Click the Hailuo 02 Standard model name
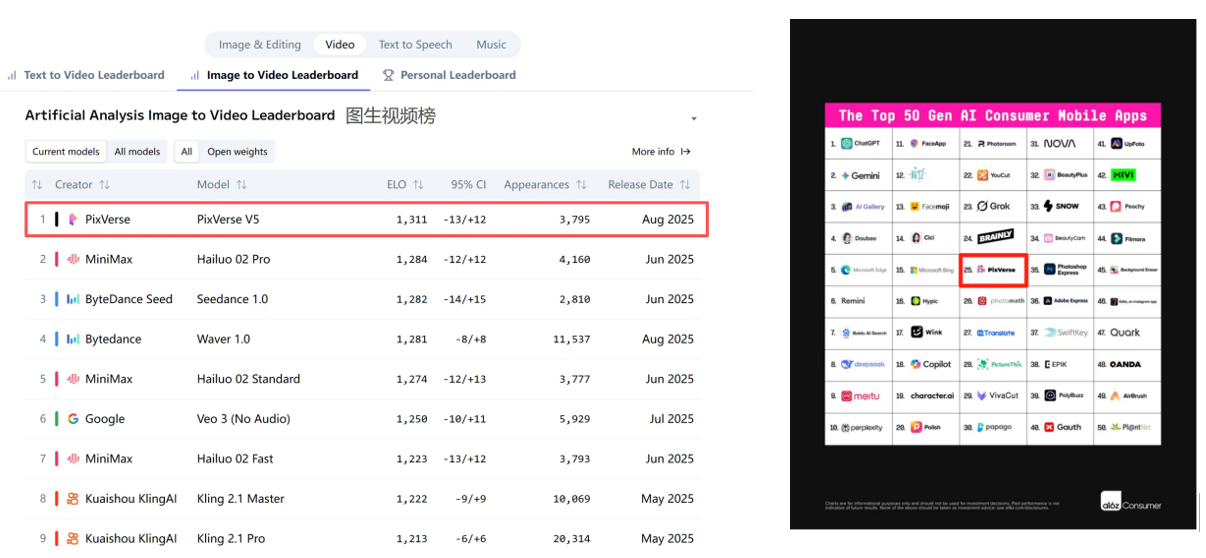This screenshot has width=1206, height=558. [248, 379]
